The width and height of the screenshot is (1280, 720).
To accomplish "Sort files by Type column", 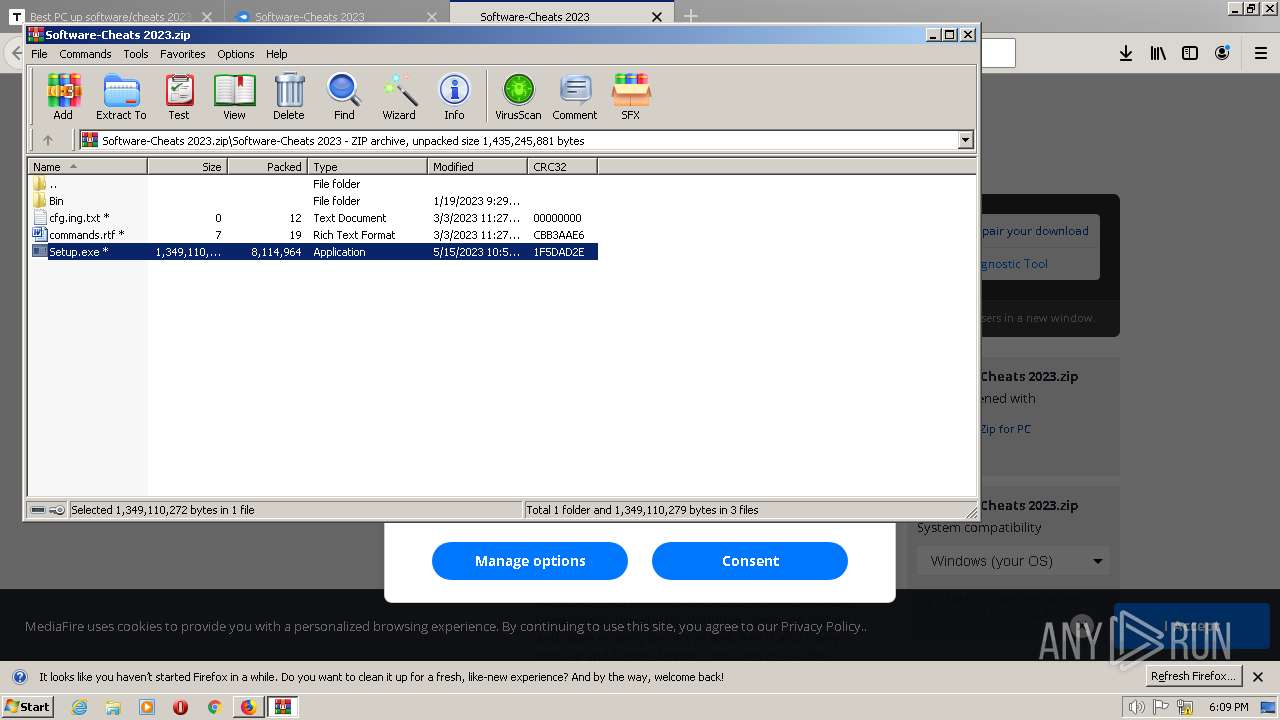I will (368, 167).
